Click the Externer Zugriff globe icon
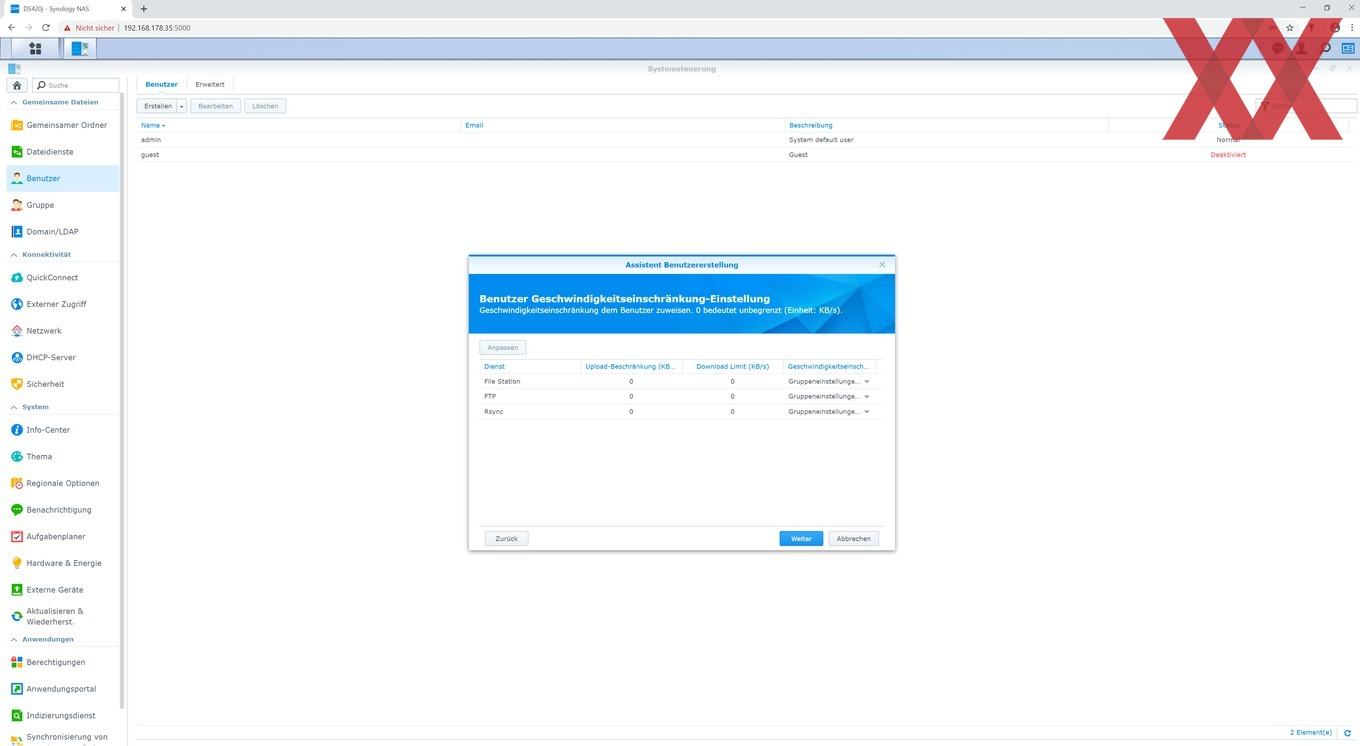 16,304
